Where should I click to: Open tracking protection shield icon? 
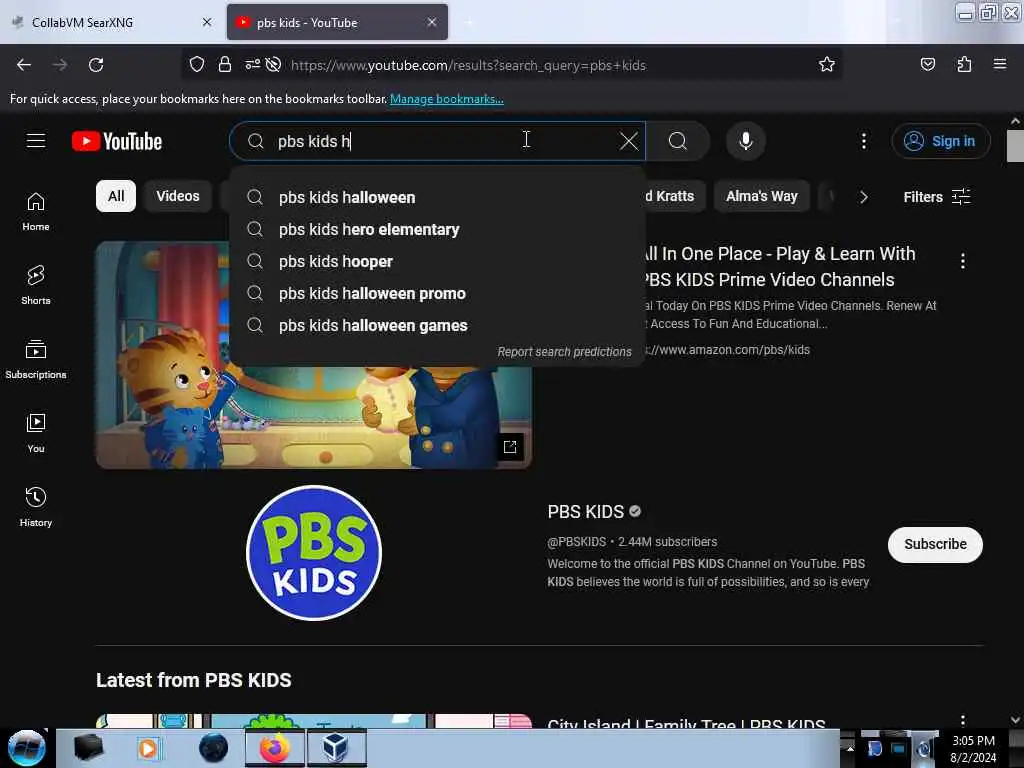pos(197,65)
